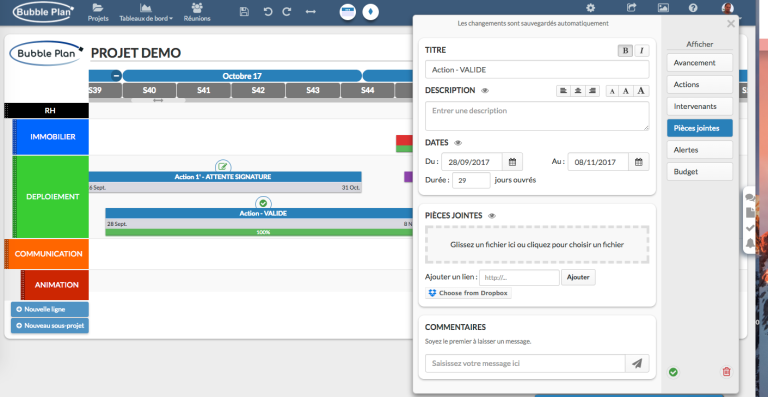Image resolution: width=768 pixels, height=397 pixels.
Task: Toggle visibility eye next to DATES
Action: (x=458, y=143)
